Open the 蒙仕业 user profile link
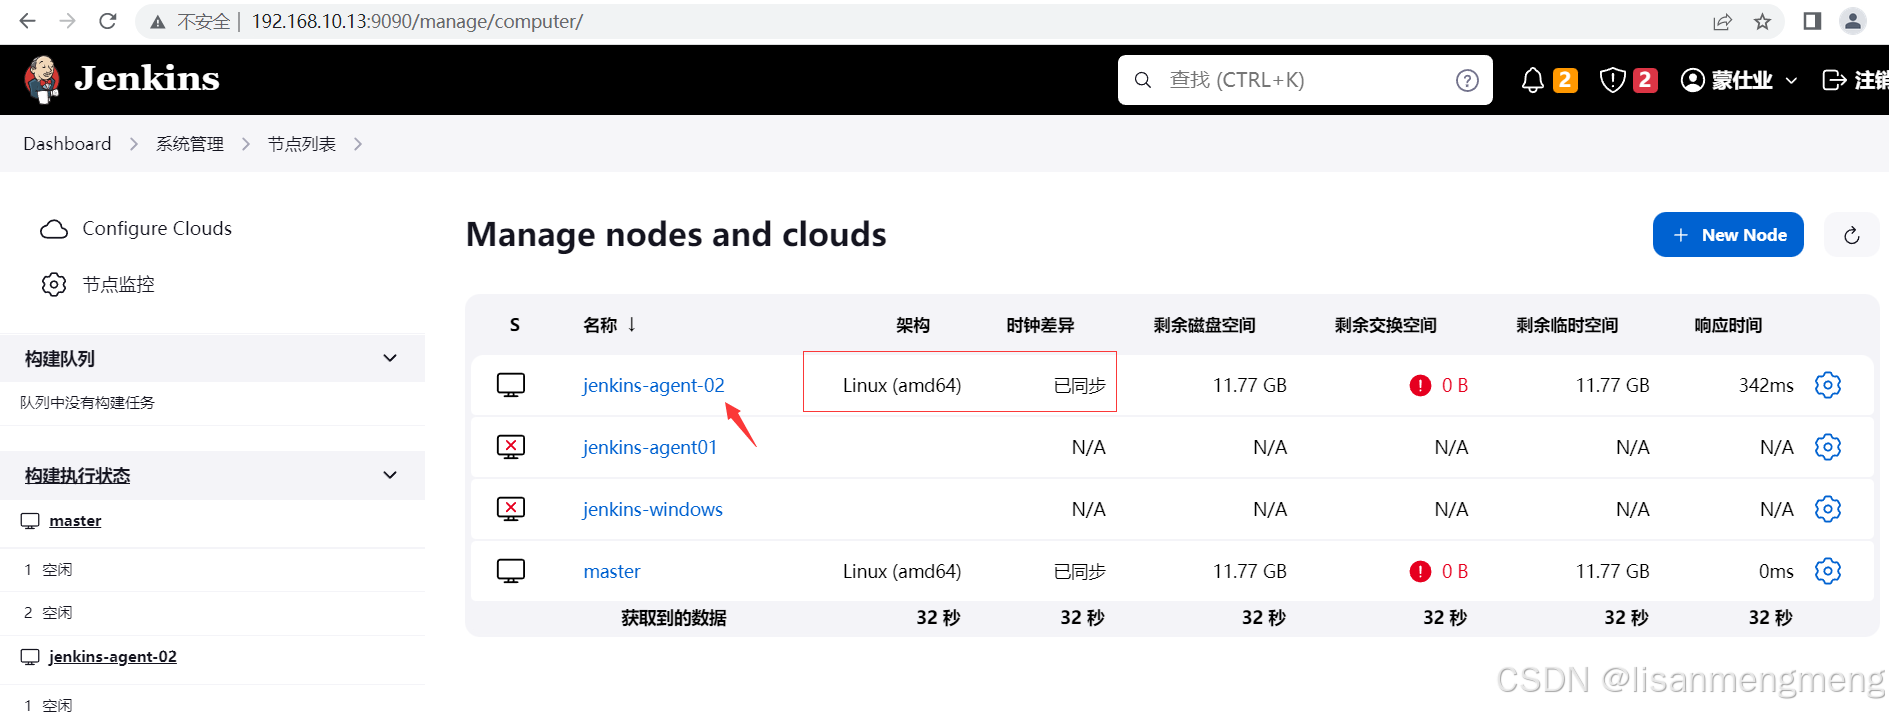 point(1727,80)
